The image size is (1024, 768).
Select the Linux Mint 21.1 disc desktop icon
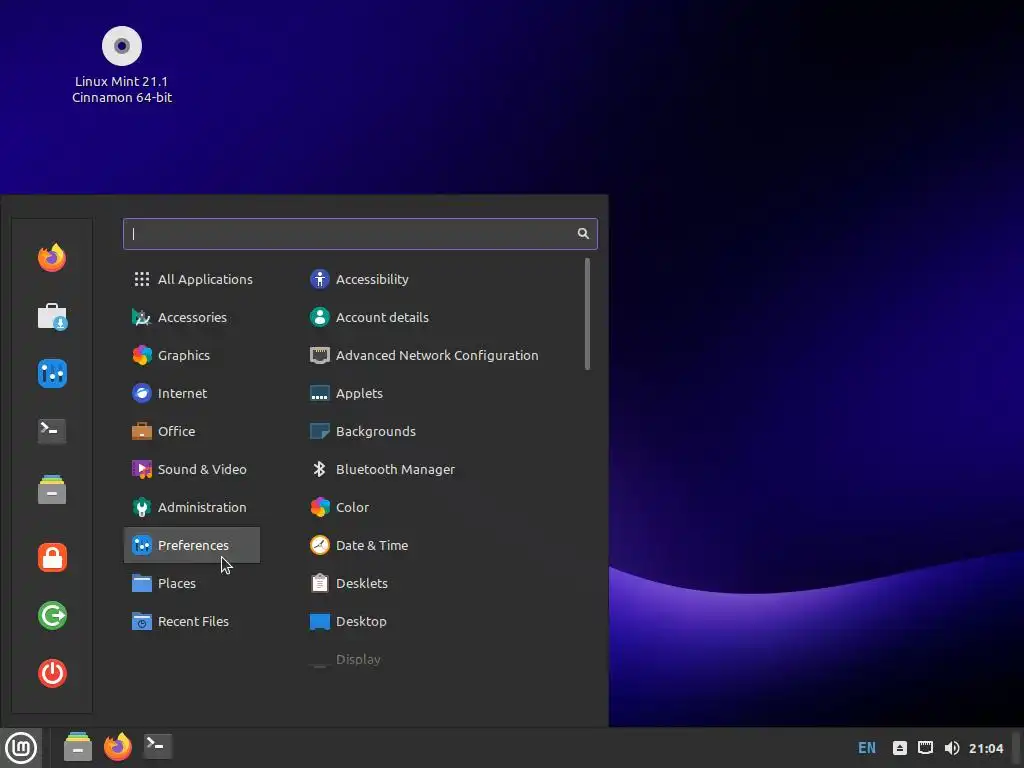pyautogui.click(x=122, y=65)
